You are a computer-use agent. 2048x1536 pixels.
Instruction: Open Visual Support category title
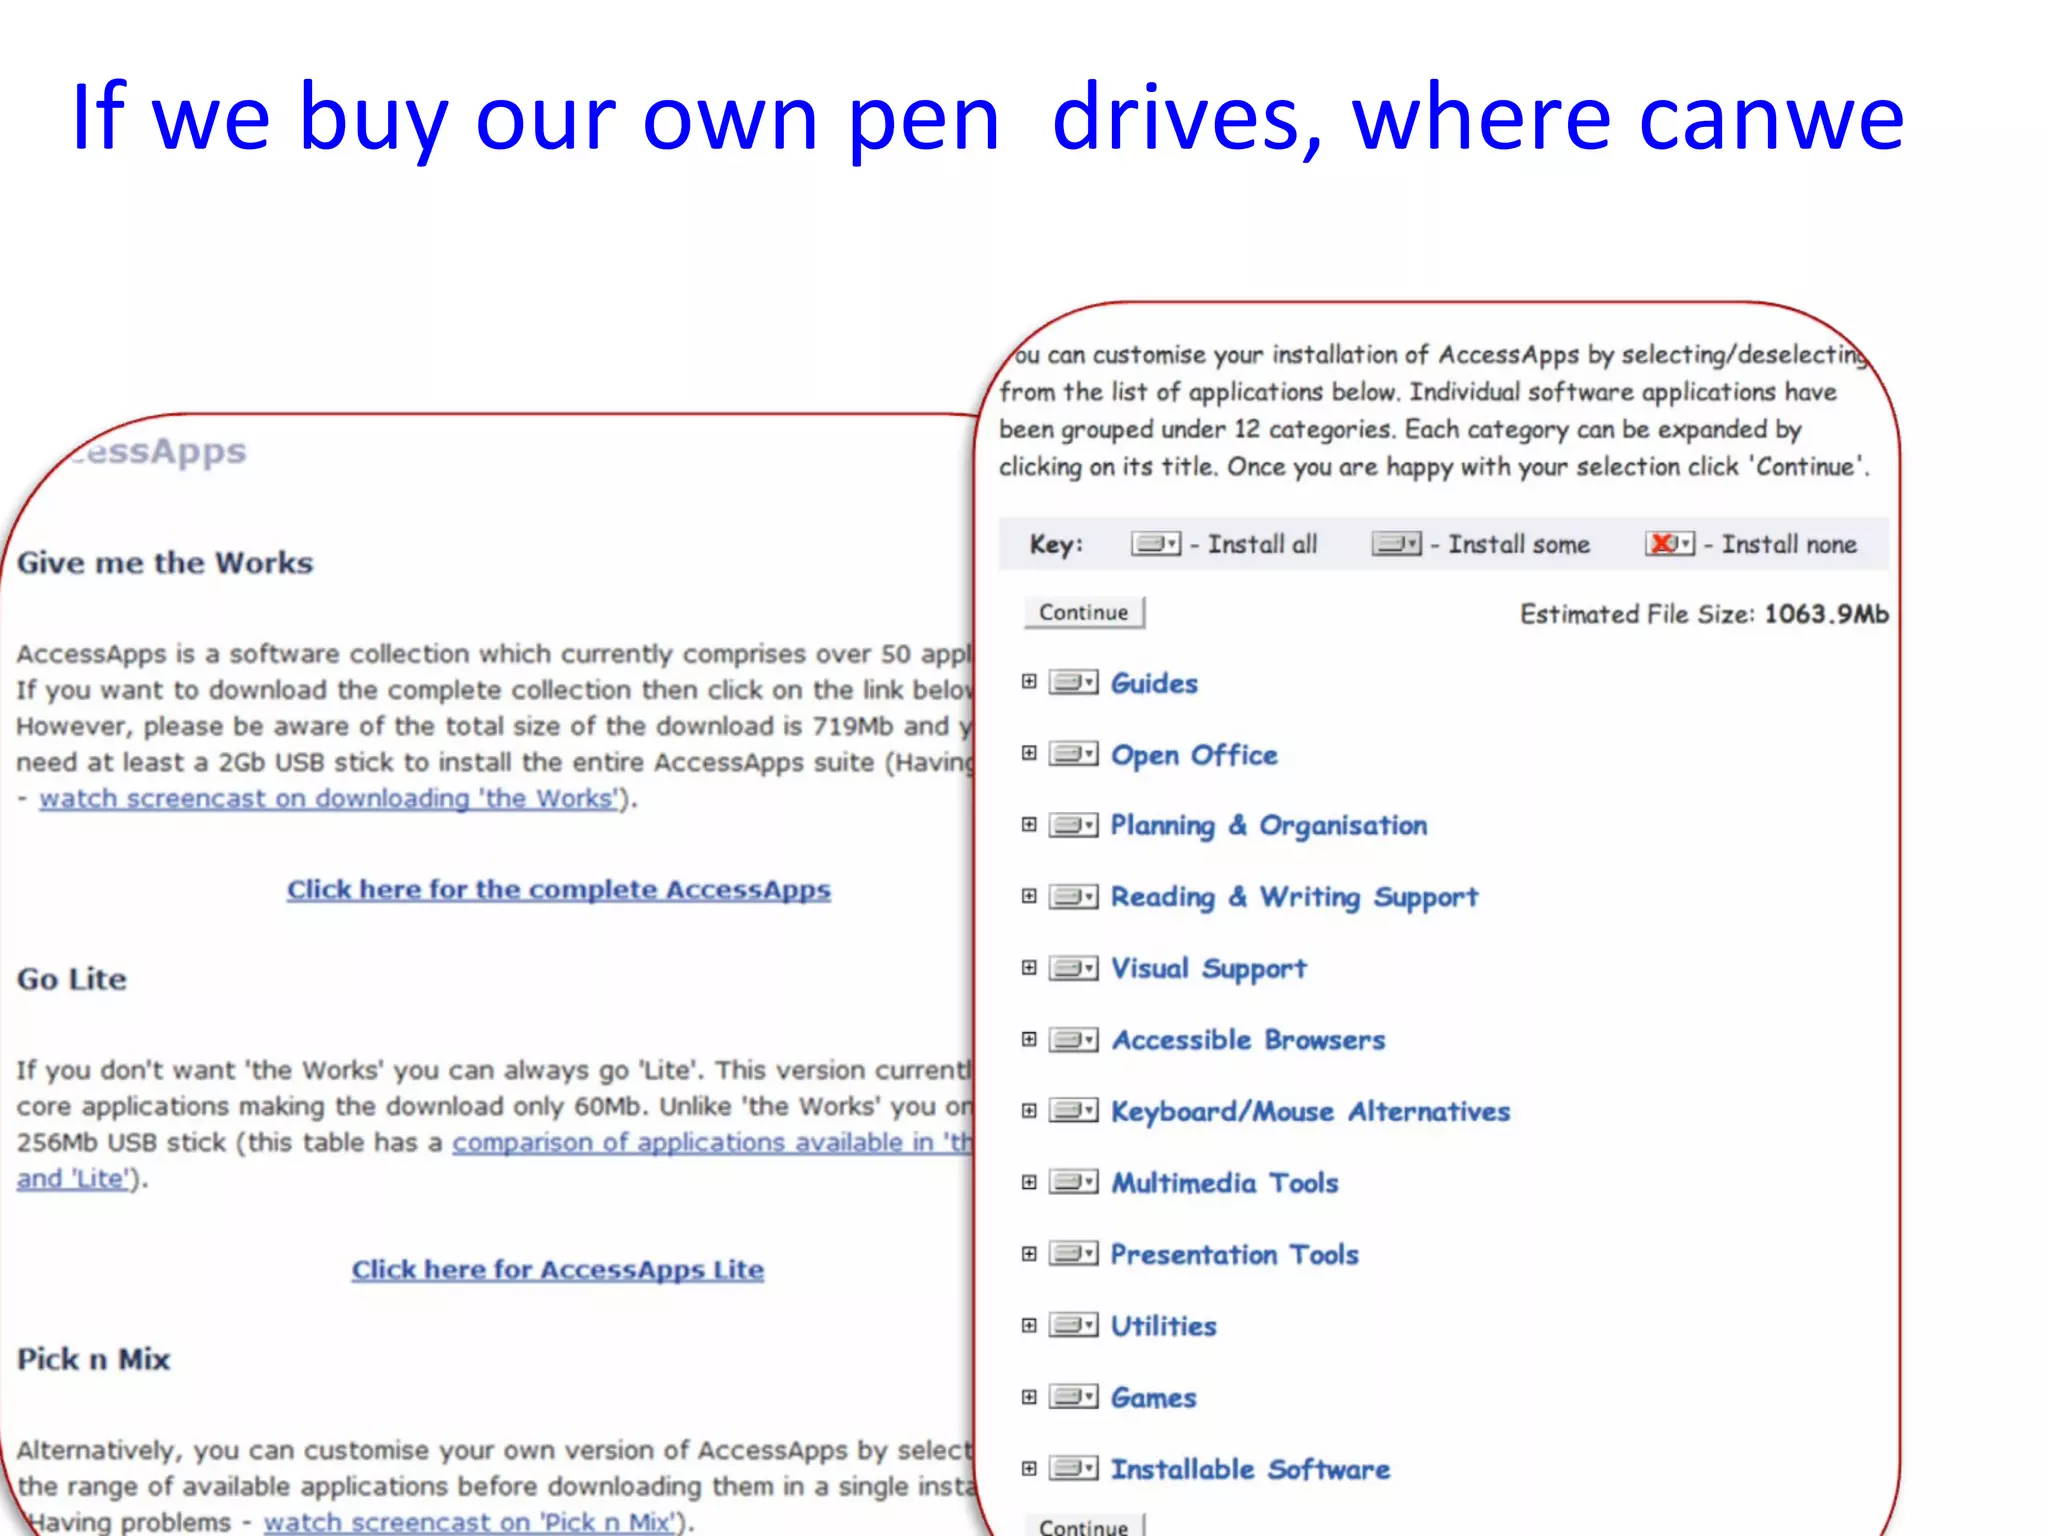(x=1209, y=969)
